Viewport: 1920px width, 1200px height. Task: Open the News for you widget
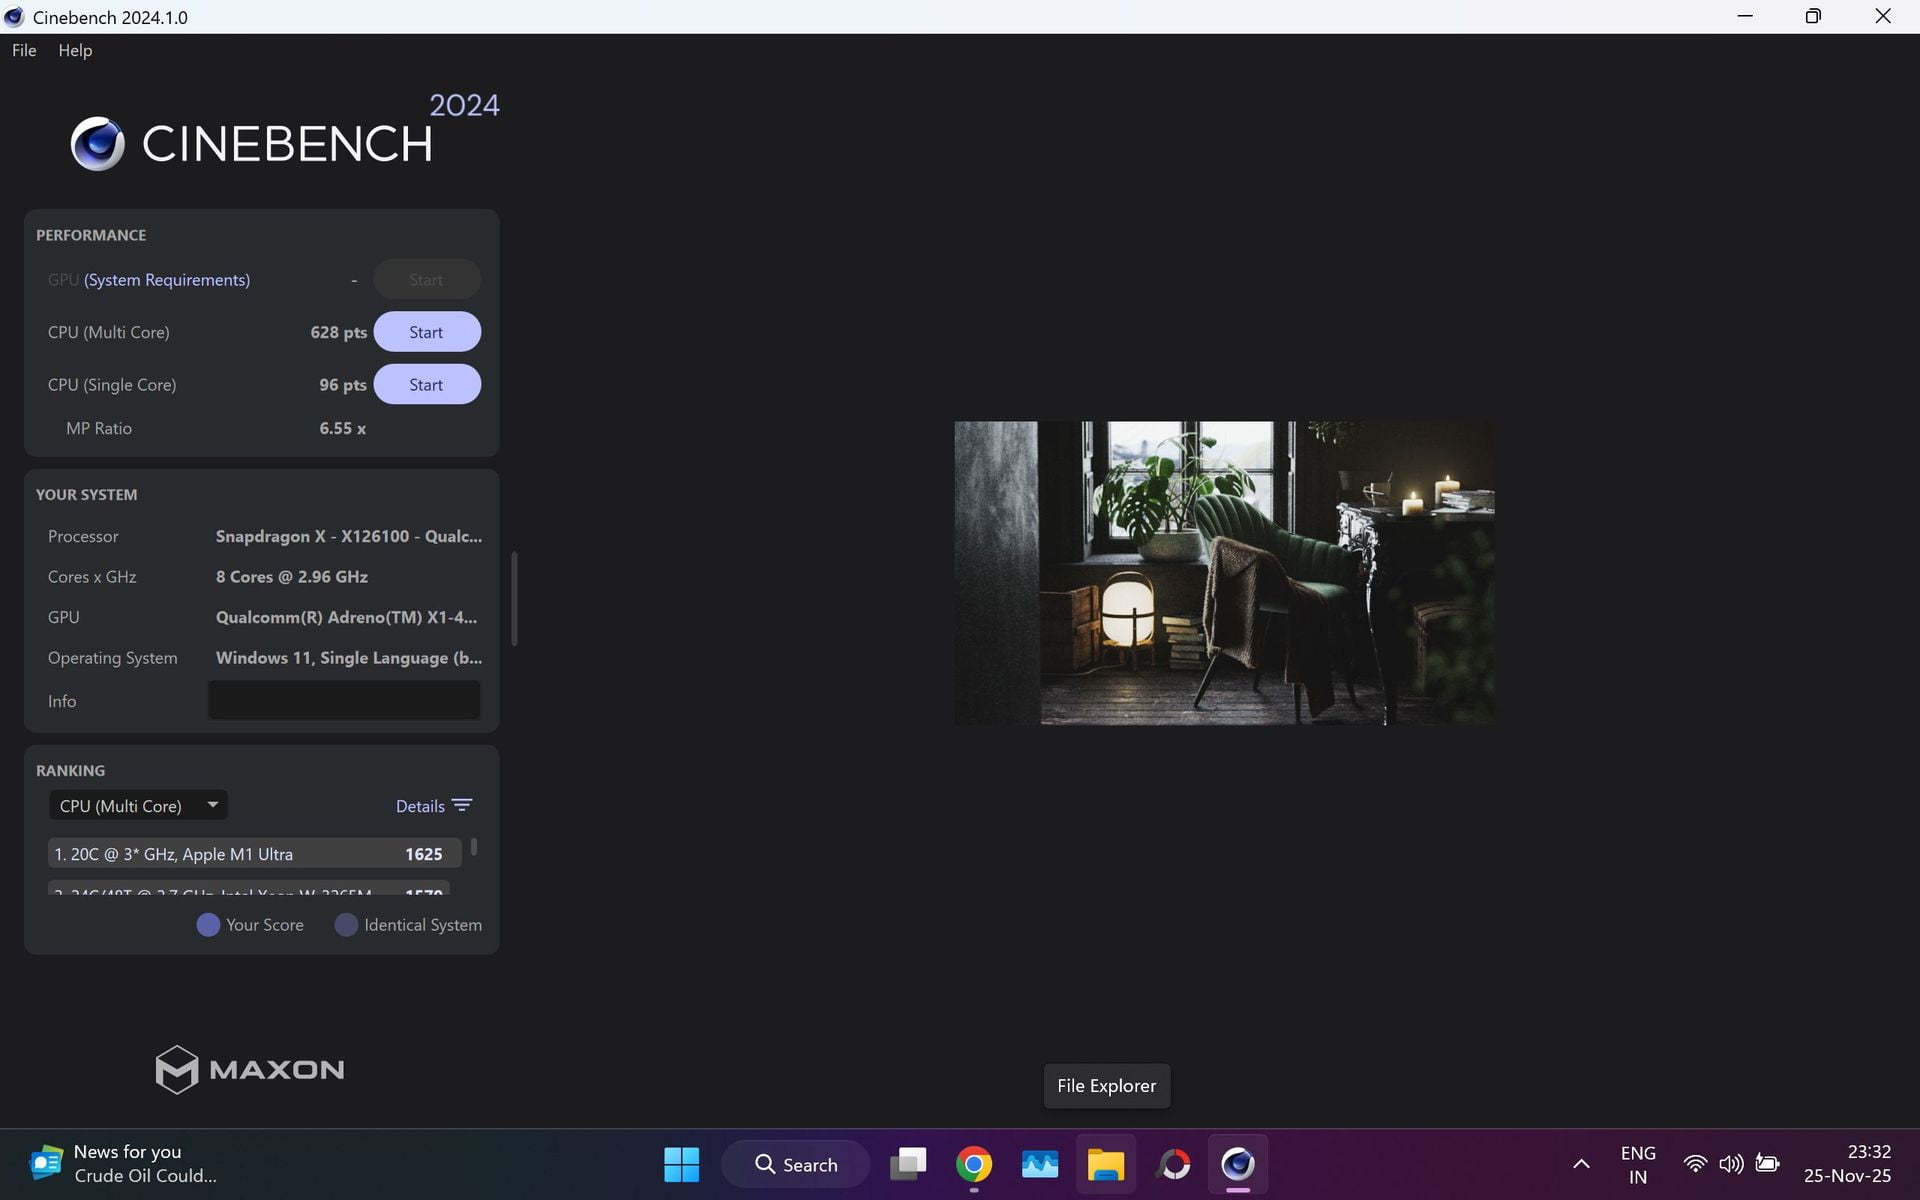tap(124, 1164)
